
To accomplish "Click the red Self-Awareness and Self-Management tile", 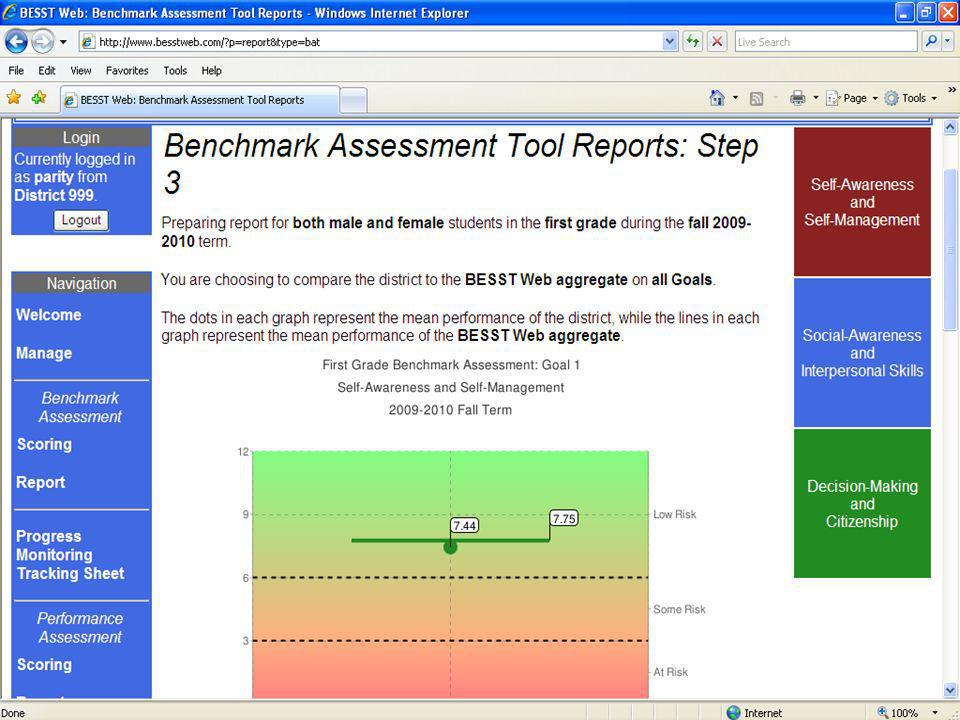I will 862,202.
